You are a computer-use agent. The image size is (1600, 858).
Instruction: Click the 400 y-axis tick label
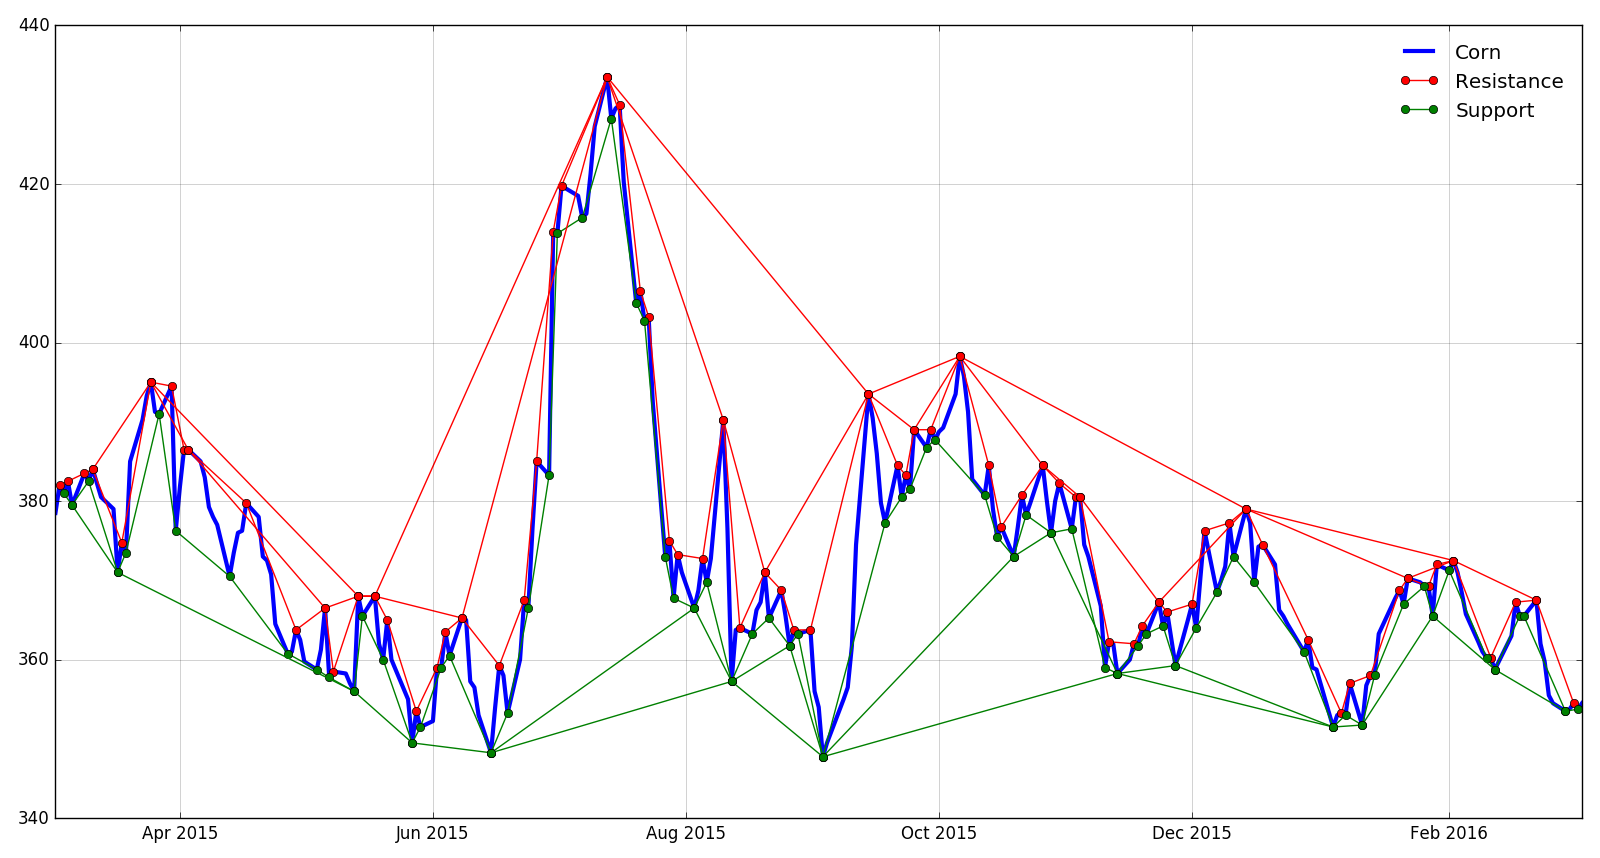click(35, 343)
